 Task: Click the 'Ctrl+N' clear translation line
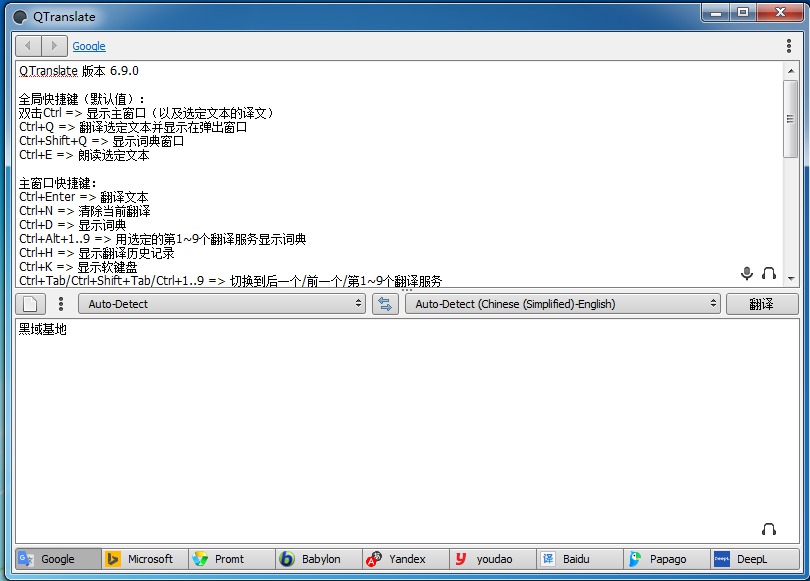[85, 211]
